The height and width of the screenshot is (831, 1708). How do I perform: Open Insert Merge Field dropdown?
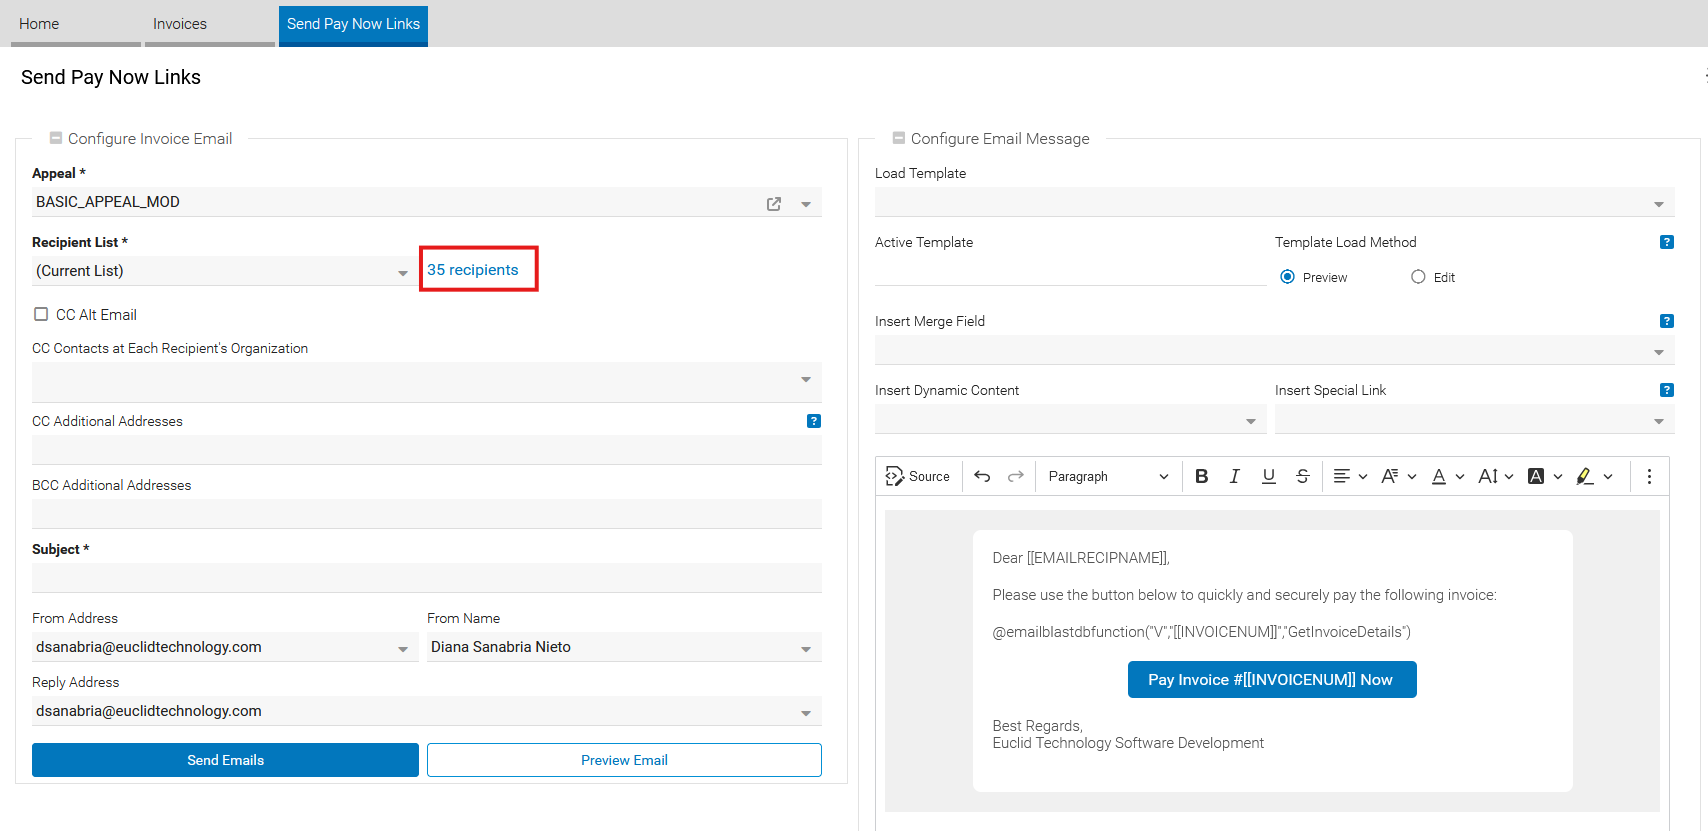click(x=1659, y=352)
